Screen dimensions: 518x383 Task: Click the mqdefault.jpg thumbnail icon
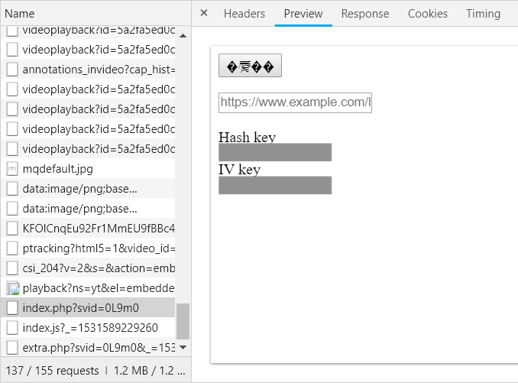(12, 169)
